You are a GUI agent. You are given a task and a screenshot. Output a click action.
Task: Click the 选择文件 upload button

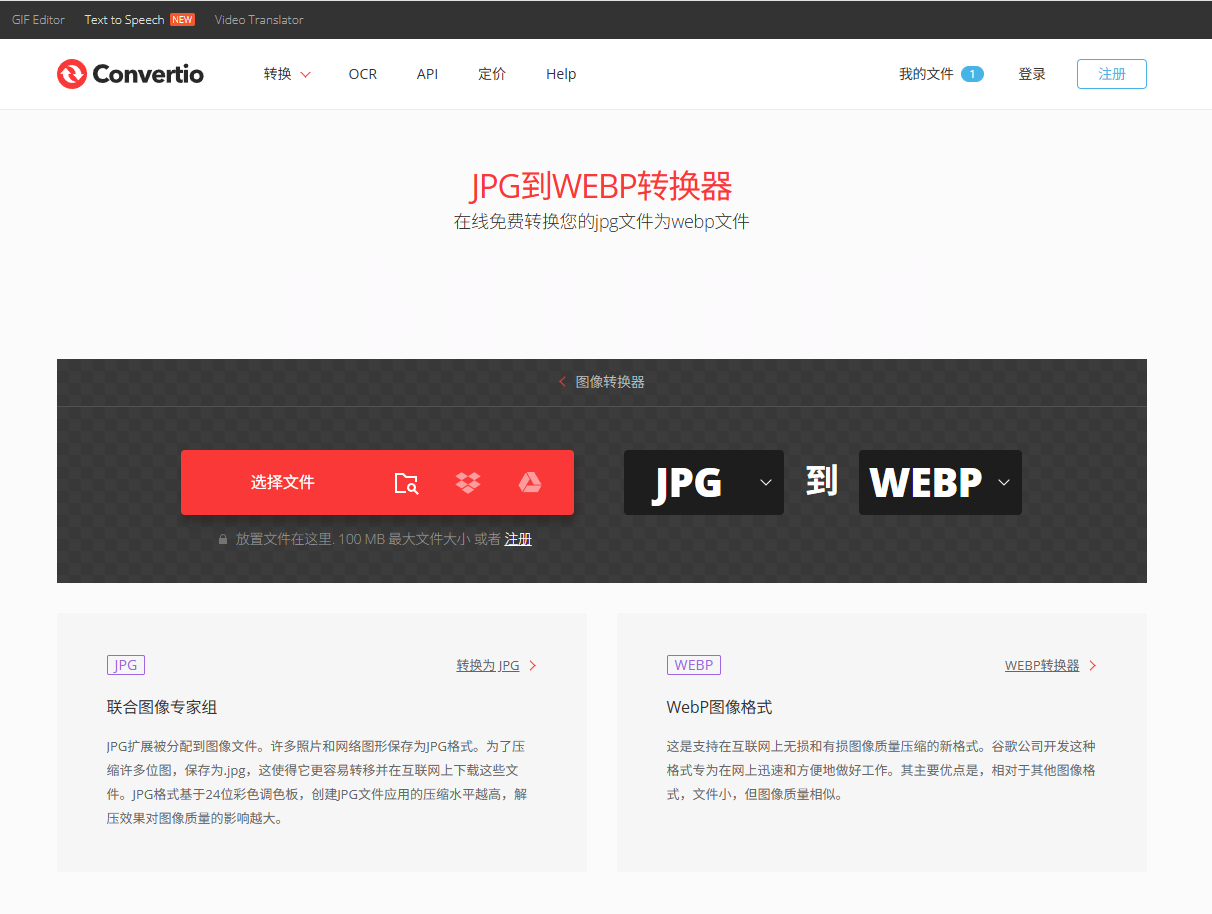[283, 482]
